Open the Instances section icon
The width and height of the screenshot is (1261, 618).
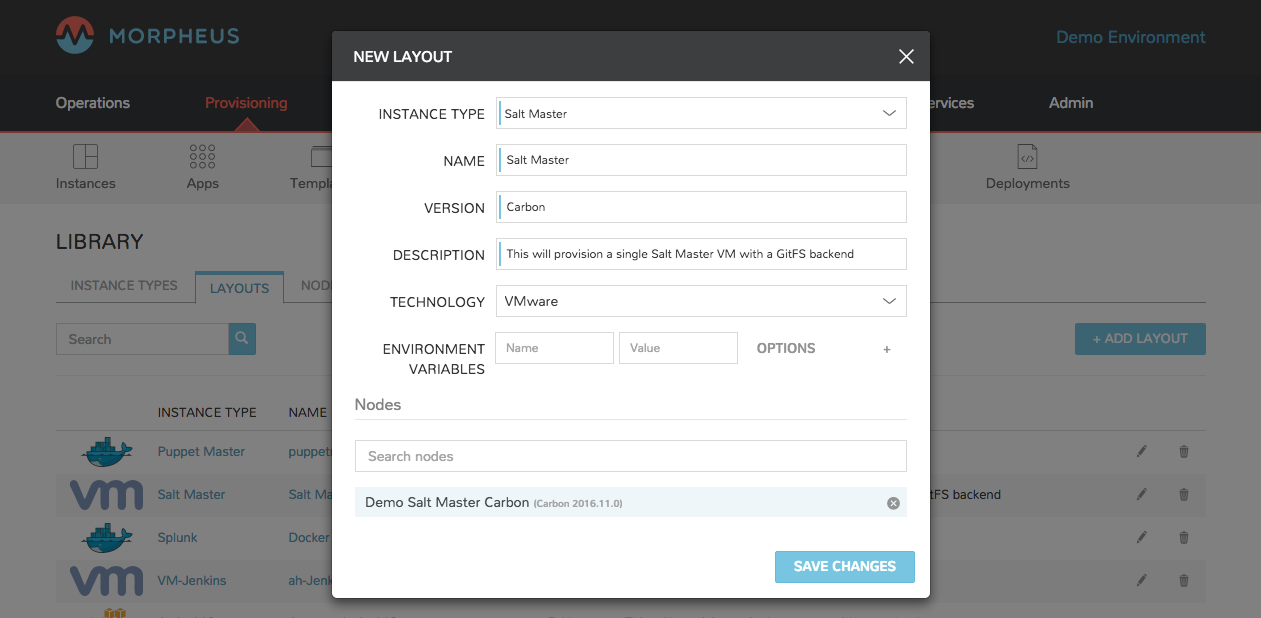point(86,156)
